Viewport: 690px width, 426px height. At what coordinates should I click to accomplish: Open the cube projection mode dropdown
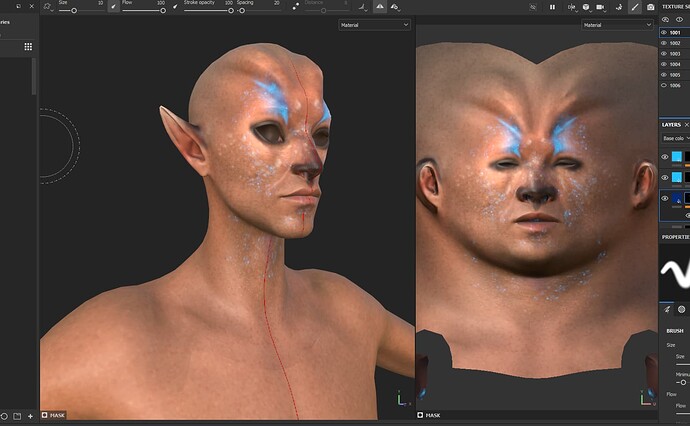[586, 7]
